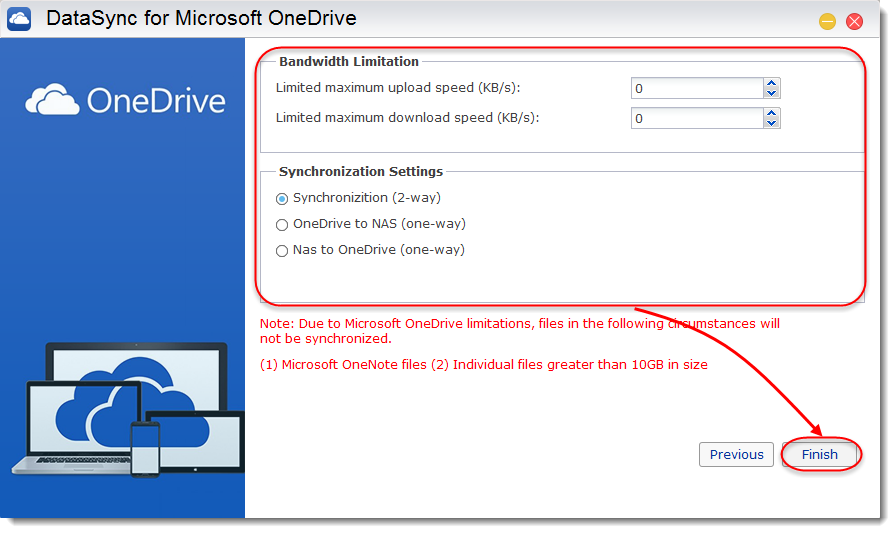Image resolution: width=895 pixels, height=533 pixels.
Task: Select Synchronizition (2-way) option
Action: (281, 199)
